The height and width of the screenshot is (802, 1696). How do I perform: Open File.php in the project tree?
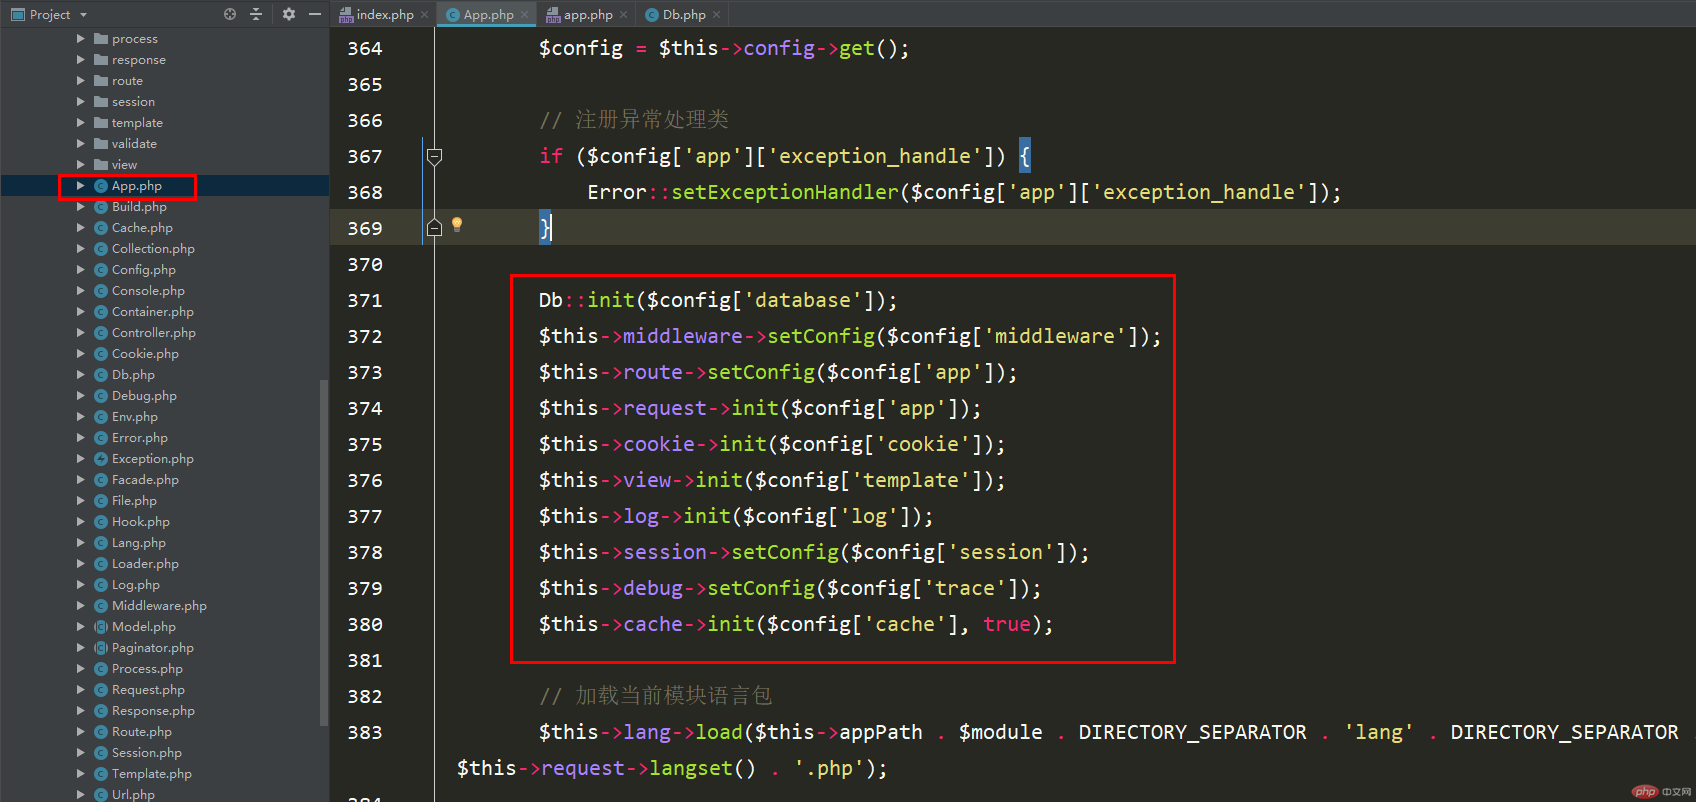[134, 501]
